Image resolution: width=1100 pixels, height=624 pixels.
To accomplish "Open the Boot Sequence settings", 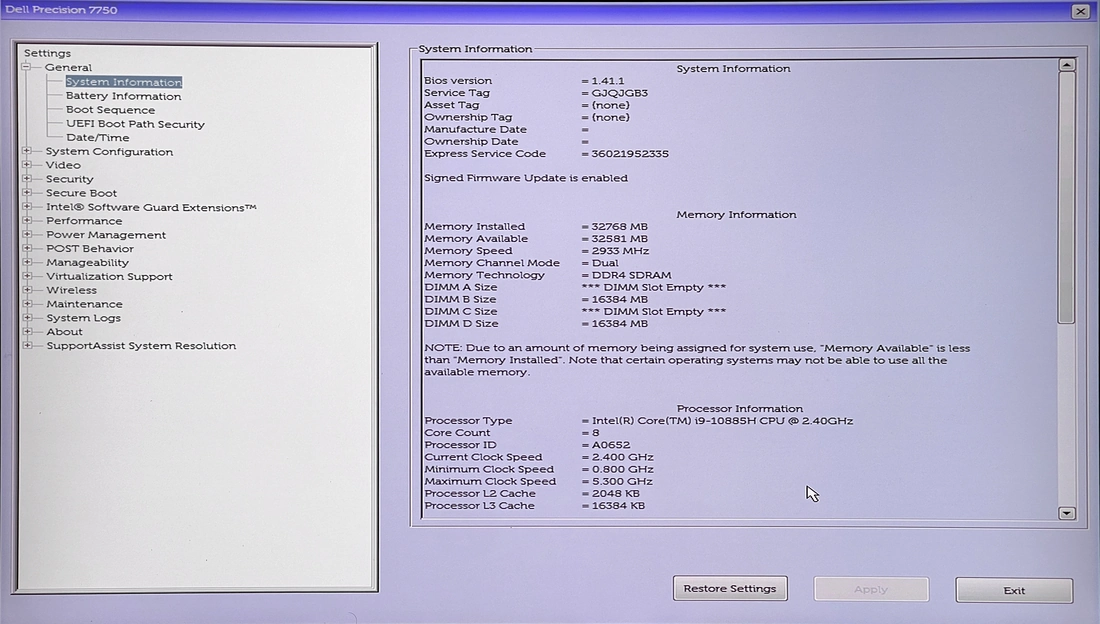I will pos(110,110).
